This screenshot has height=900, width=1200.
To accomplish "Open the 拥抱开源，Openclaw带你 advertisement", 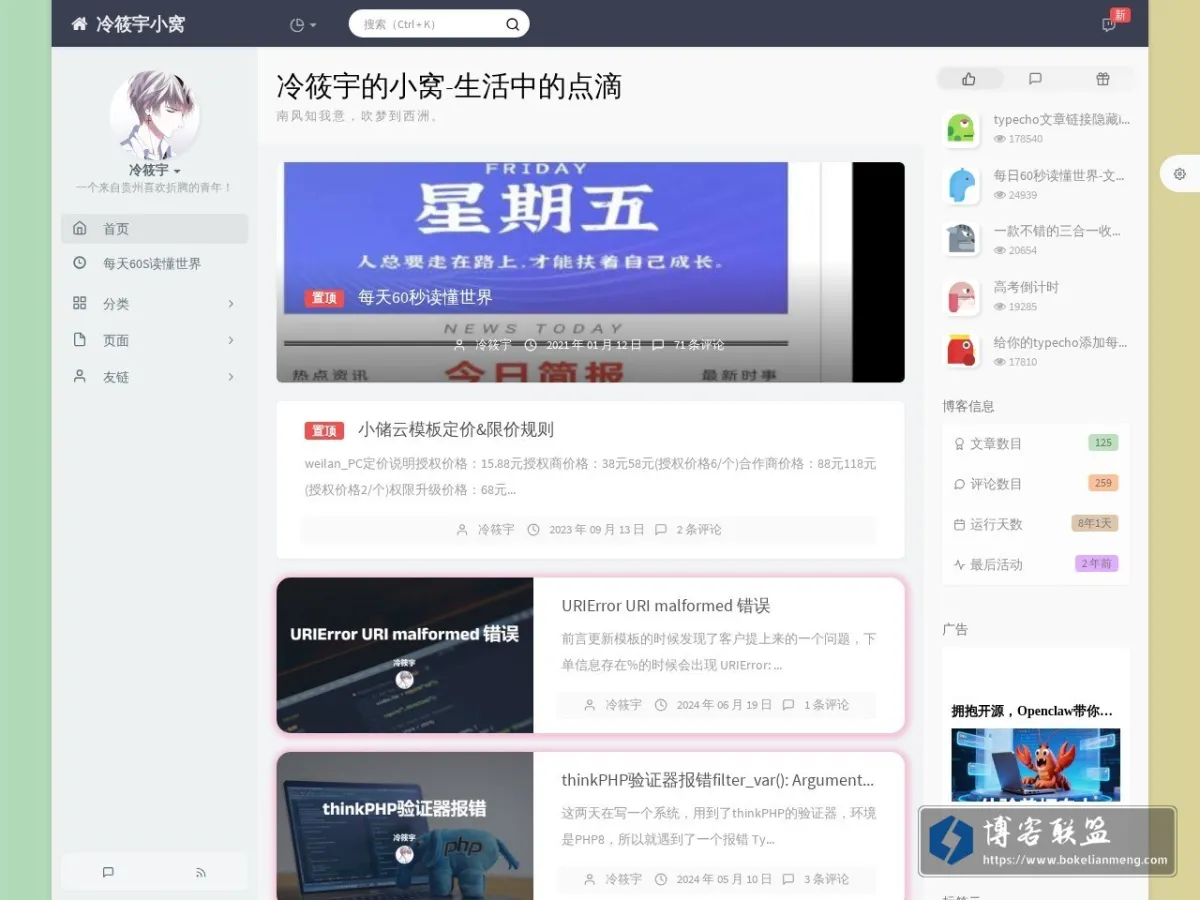I will coord(1032,711).
